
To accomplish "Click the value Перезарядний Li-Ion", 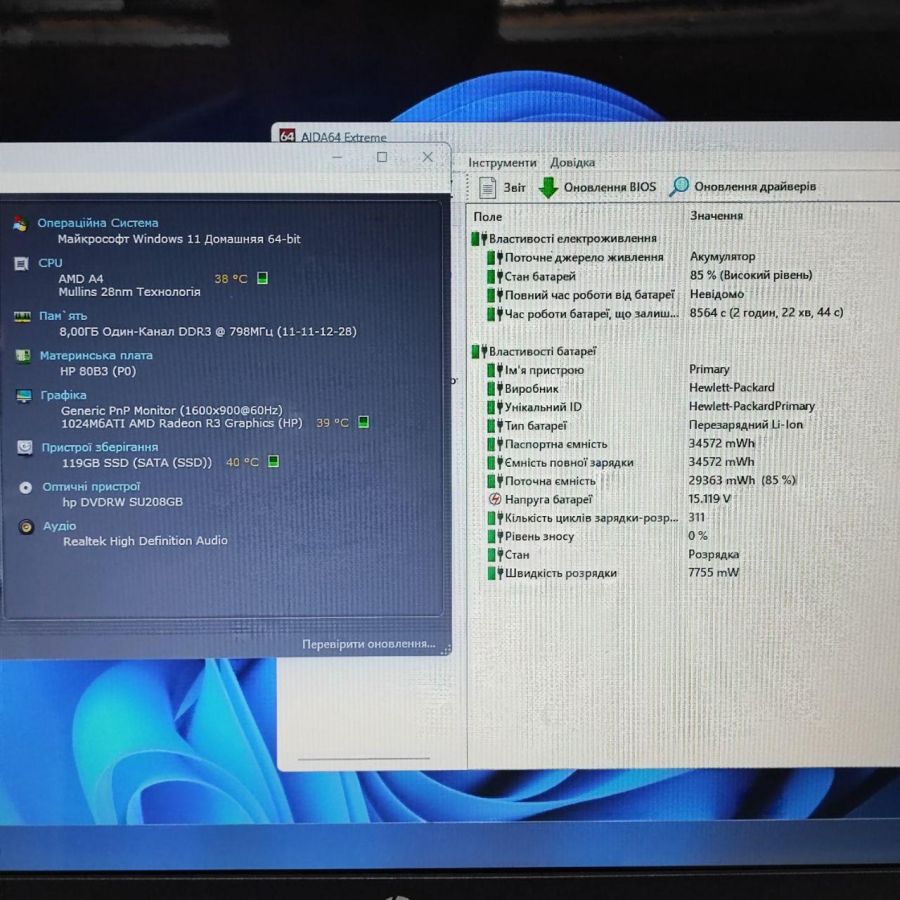I will [x=745, y=424].
